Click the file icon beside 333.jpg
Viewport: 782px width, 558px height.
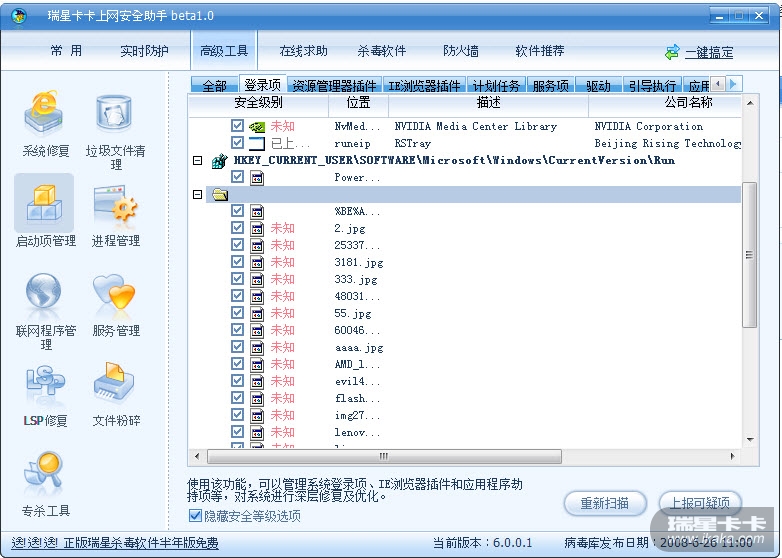point(257,280)
